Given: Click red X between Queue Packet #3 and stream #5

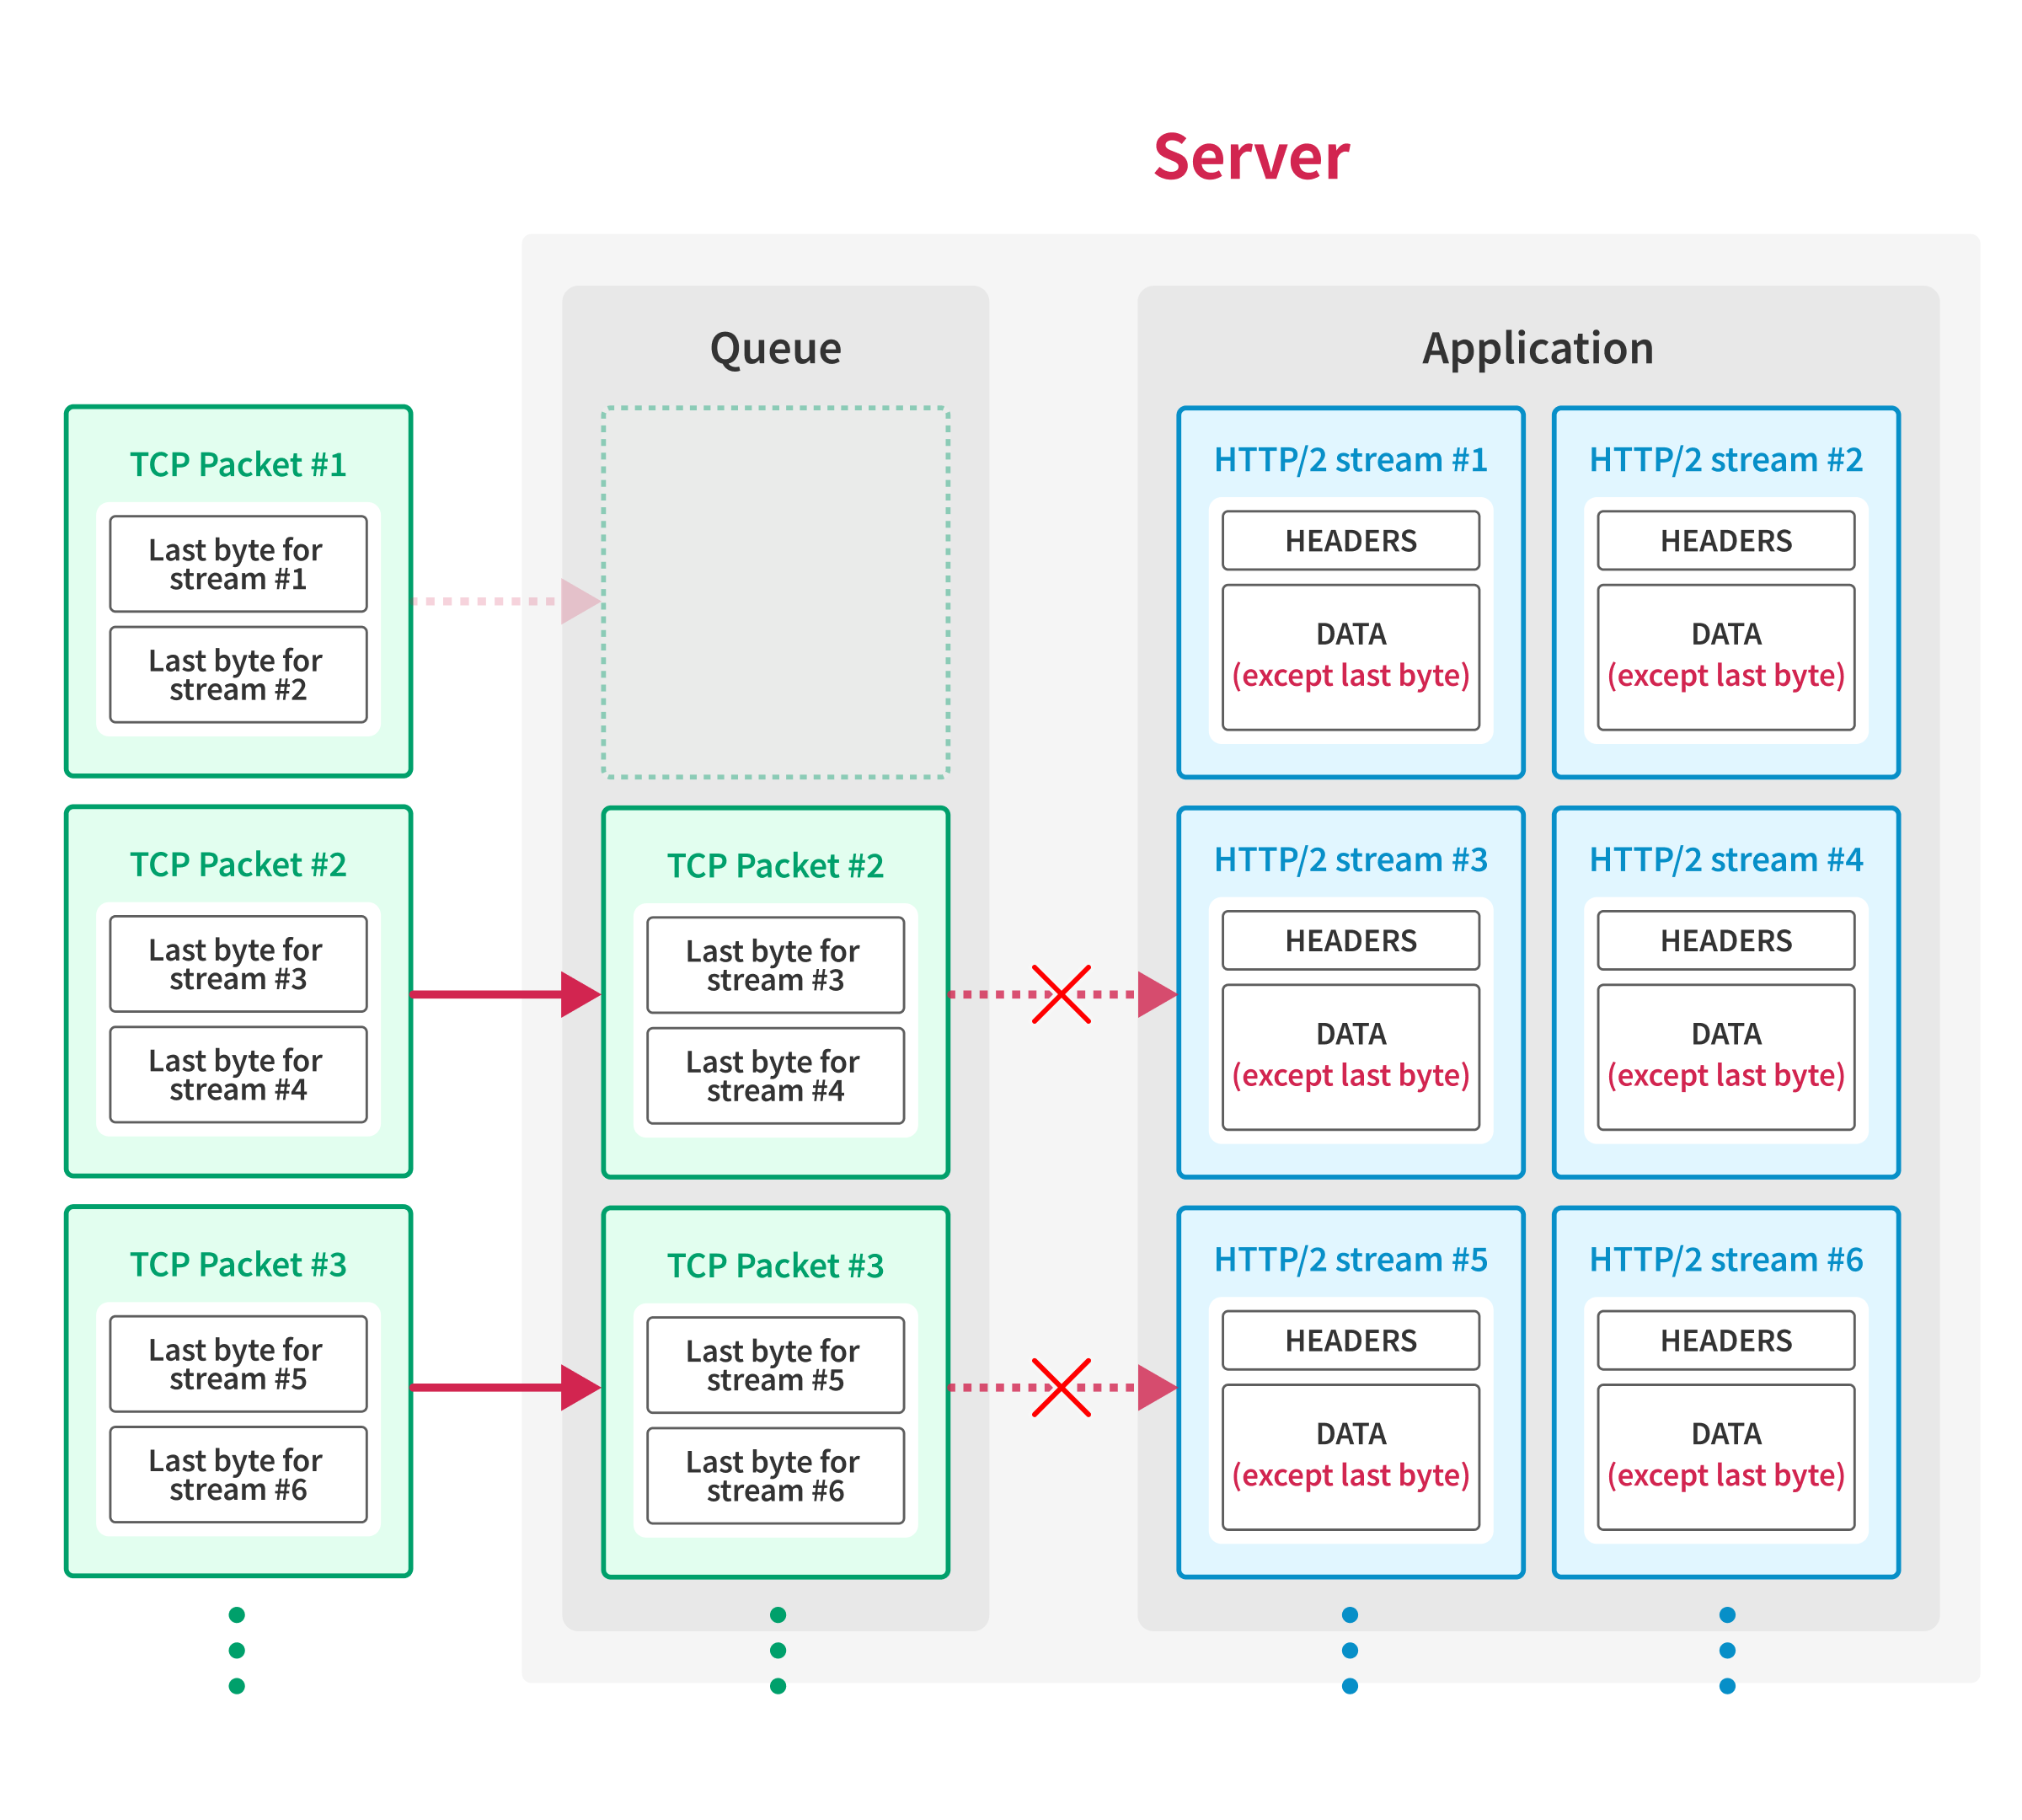Looking at the screenshot, I should (x=1061, y=1388).
